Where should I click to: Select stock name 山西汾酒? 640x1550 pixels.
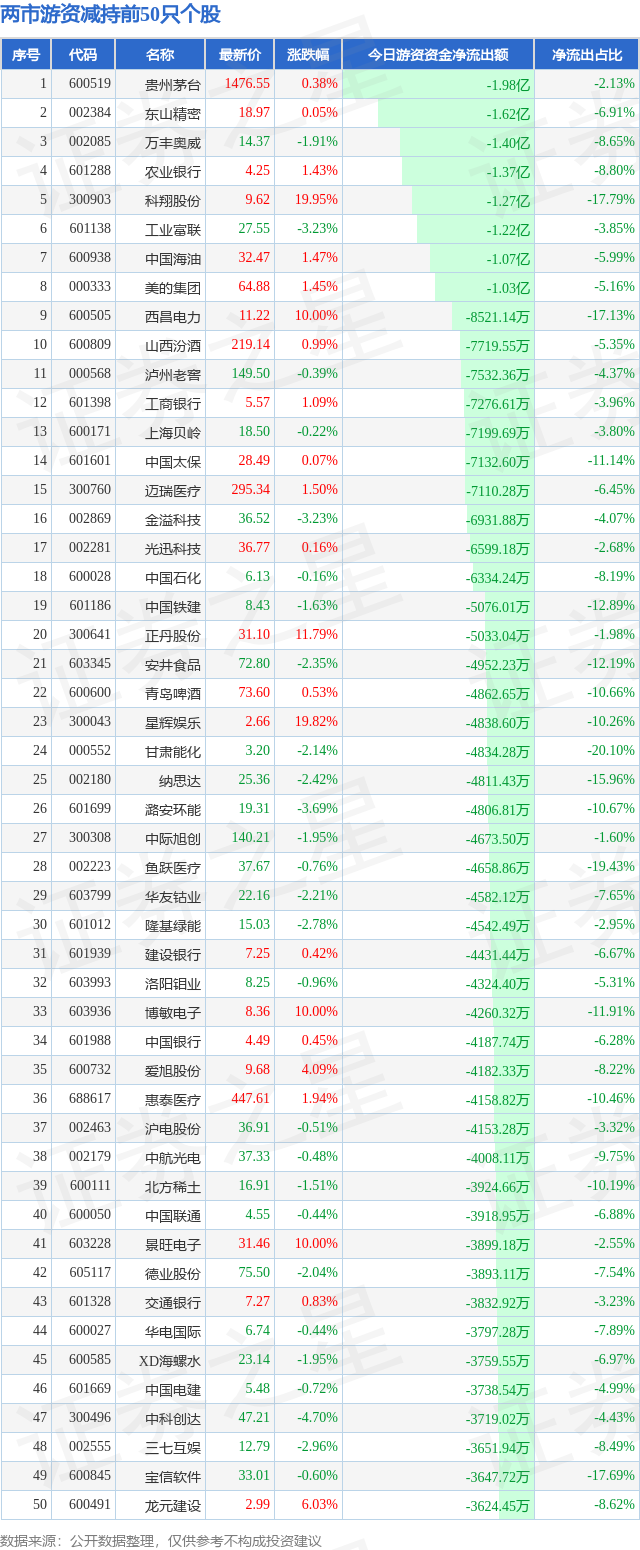173,345
